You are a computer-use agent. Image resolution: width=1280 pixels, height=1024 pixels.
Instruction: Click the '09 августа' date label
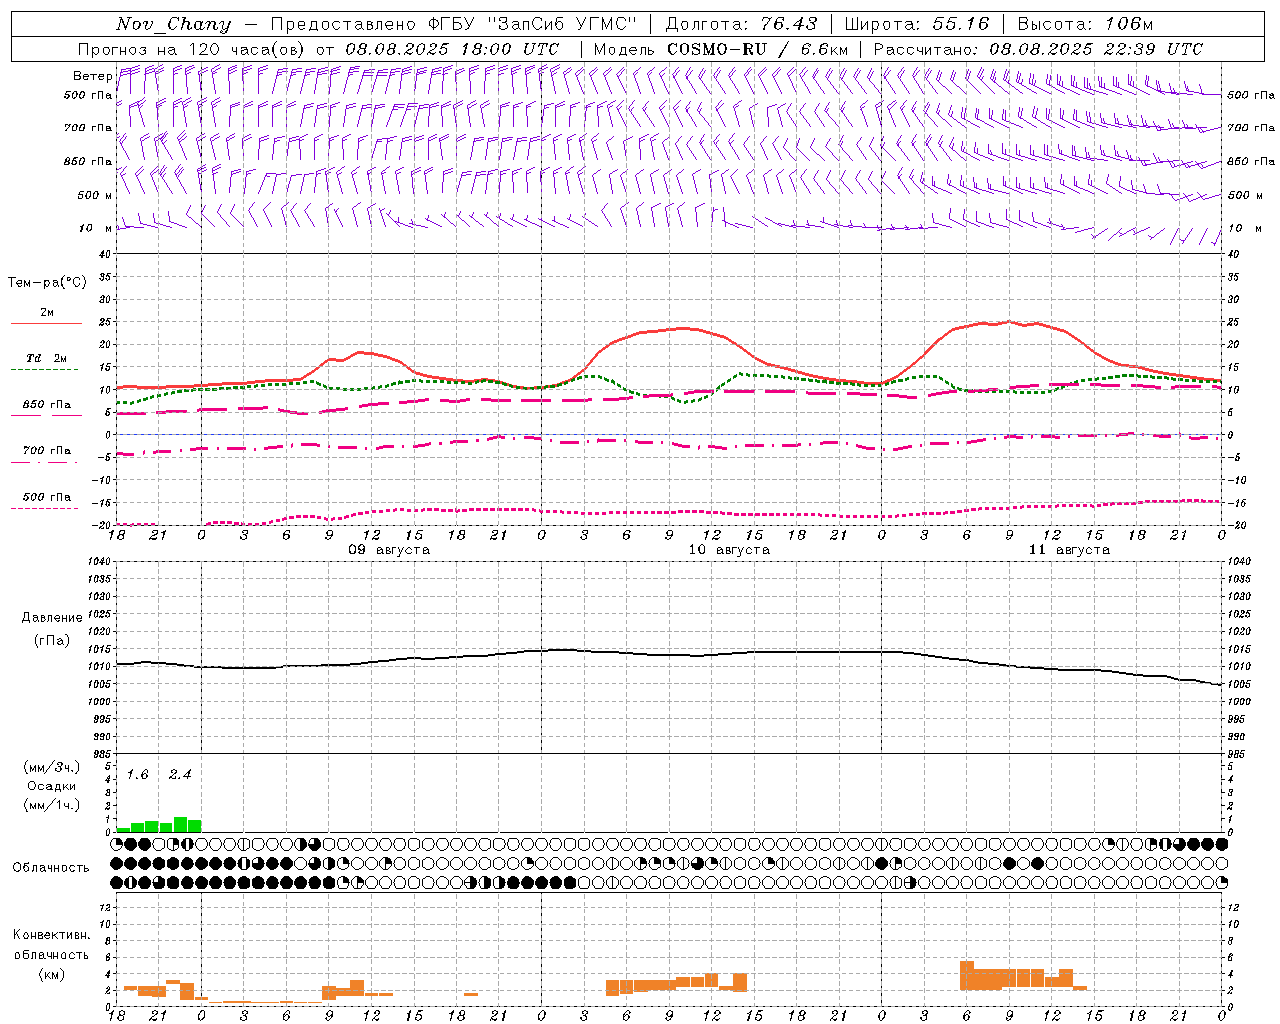tap(389, 550)
